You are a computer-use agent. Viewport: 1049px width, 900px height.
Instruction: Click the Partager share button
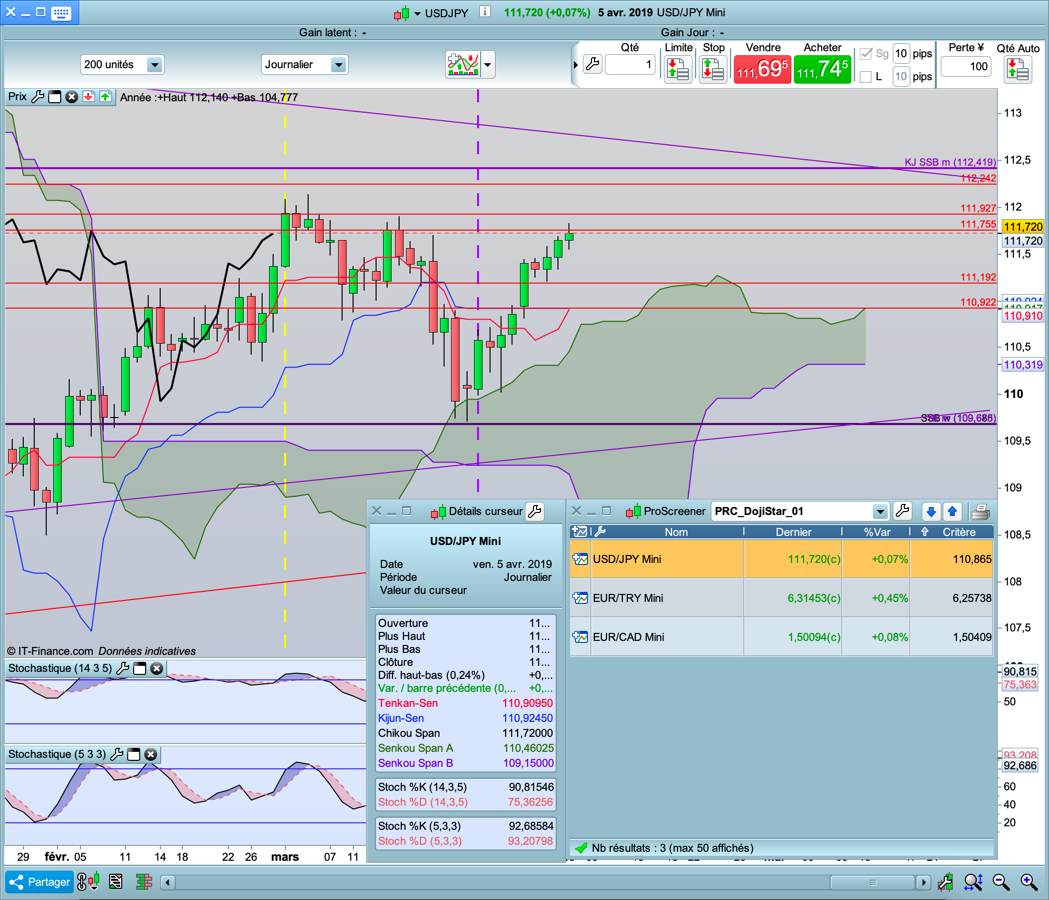click(x=40, y=882)
